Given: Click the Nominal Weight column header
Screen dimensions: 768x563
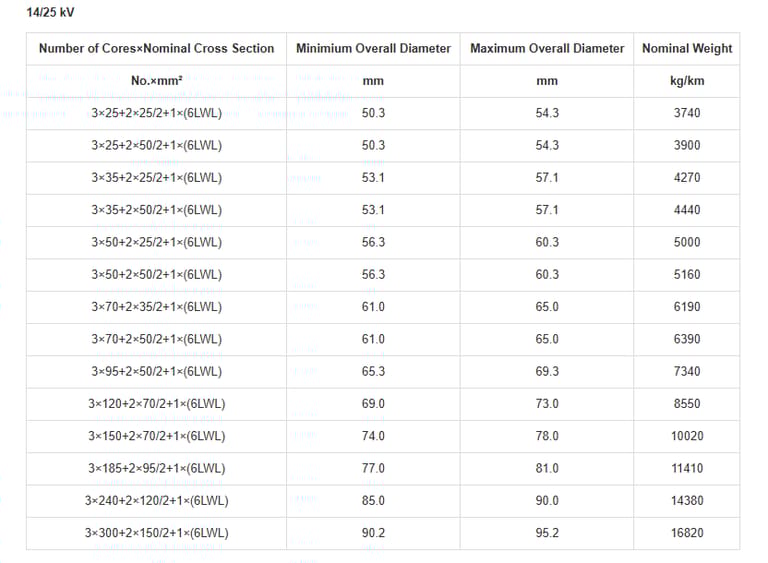Looking at the screenshot, I should click(x=687, y=48).
